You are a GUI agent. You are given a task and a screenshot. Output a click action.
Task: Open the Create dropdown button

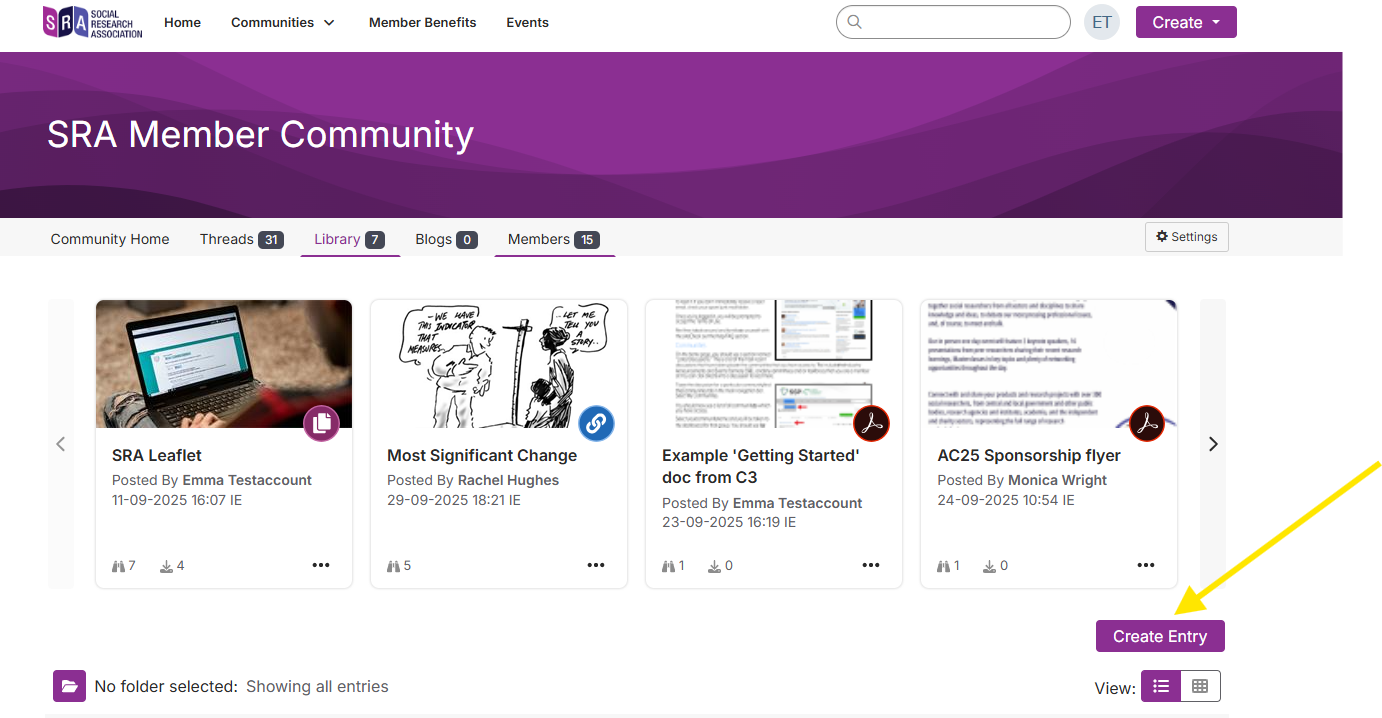pos(1186,22)
